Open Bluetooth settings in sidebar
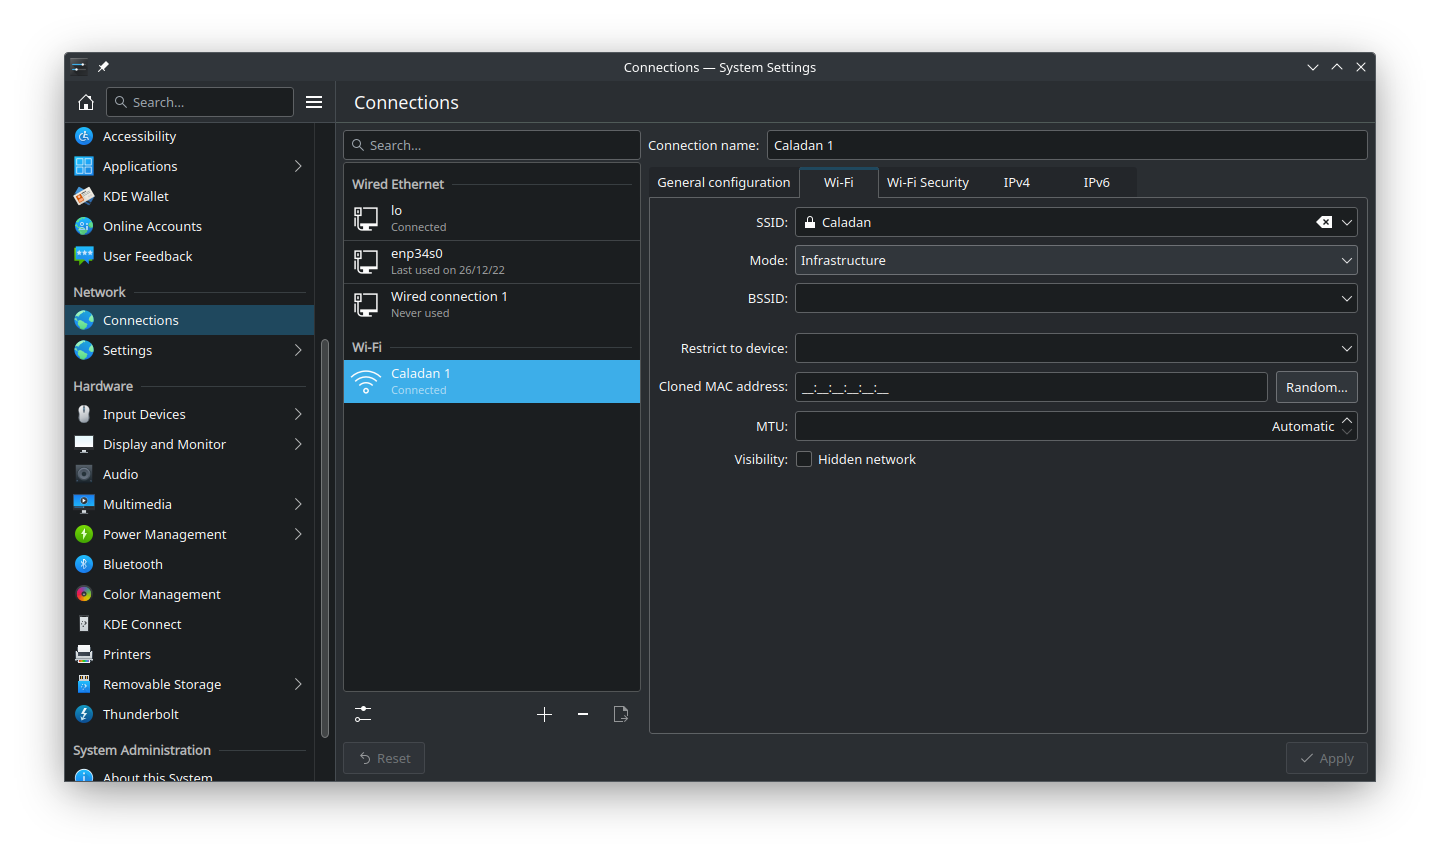 pos(132,564)
